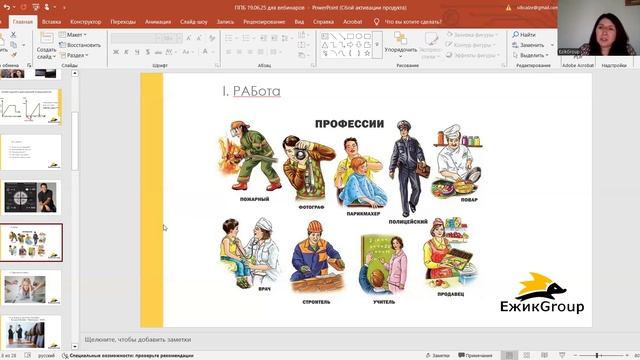Open Примечания comments from status bar
Screen dimensions: 640x360
pyautogui.click(x=476, y=356)
